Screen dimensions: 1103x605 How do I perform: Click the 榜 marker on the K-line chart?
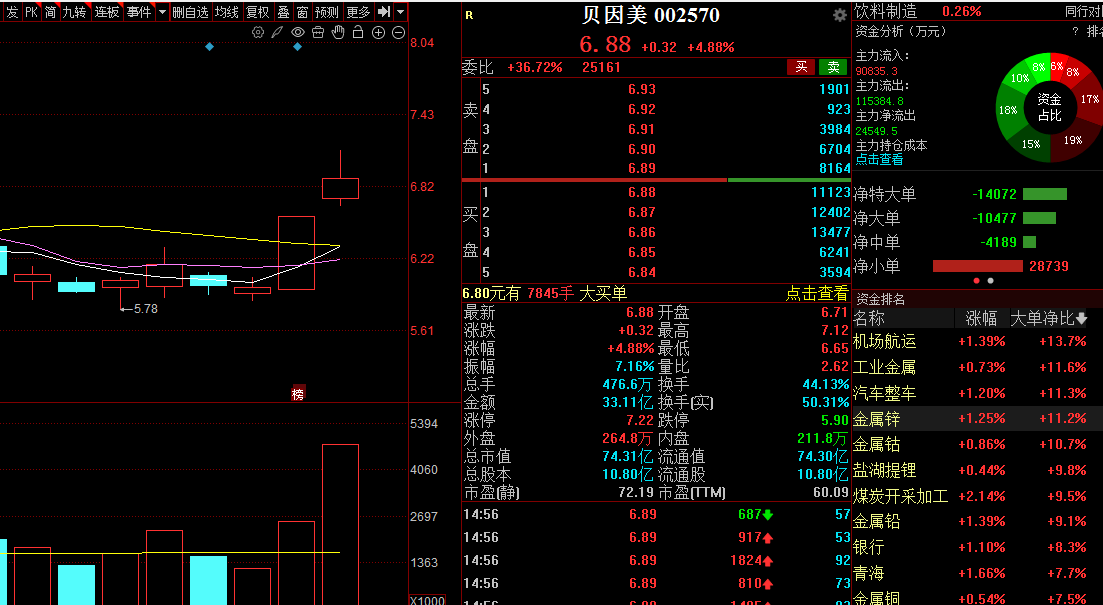[x=298, y=394]
